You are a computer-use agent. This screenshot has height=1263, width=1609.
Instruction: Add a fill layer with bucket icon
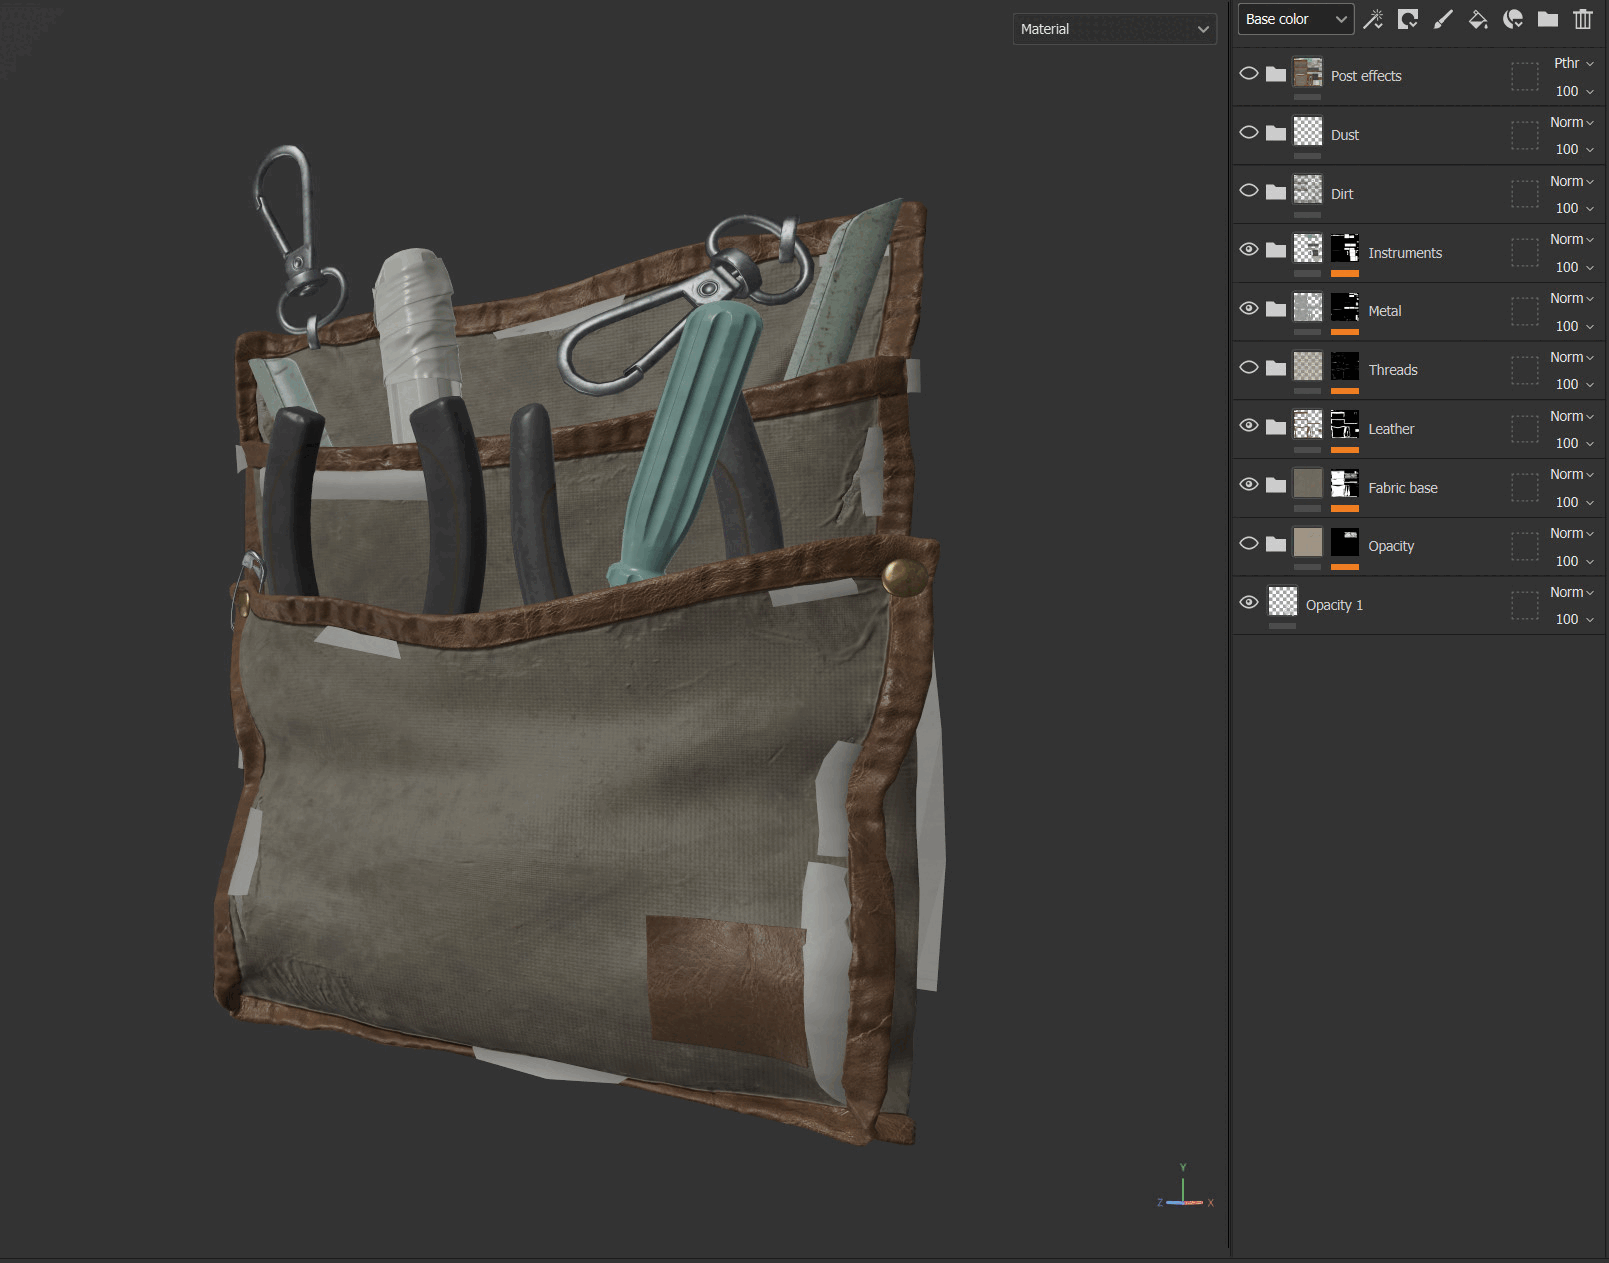point(1478,19)
